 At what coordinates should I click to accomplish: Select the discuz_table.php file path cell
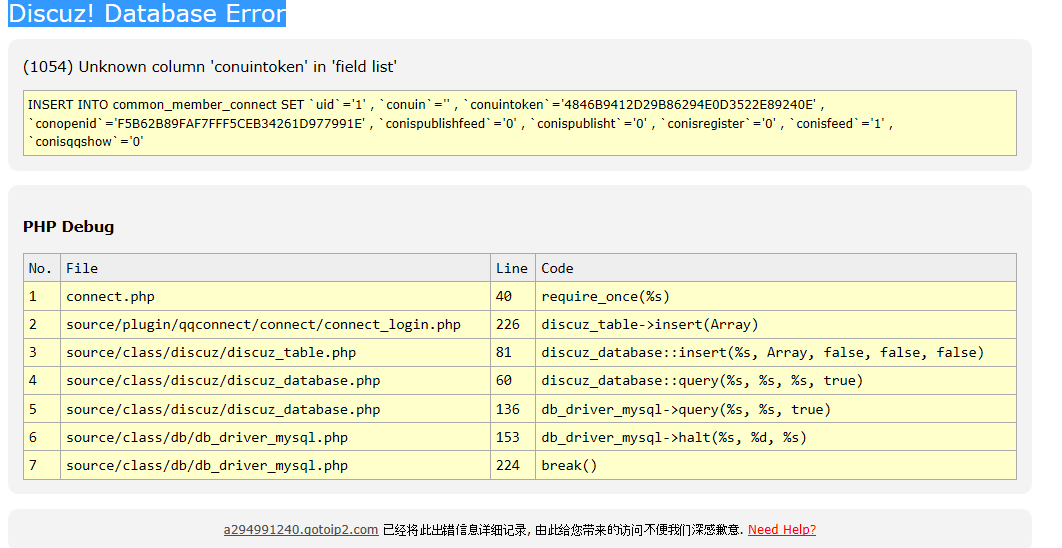(211, 352)
